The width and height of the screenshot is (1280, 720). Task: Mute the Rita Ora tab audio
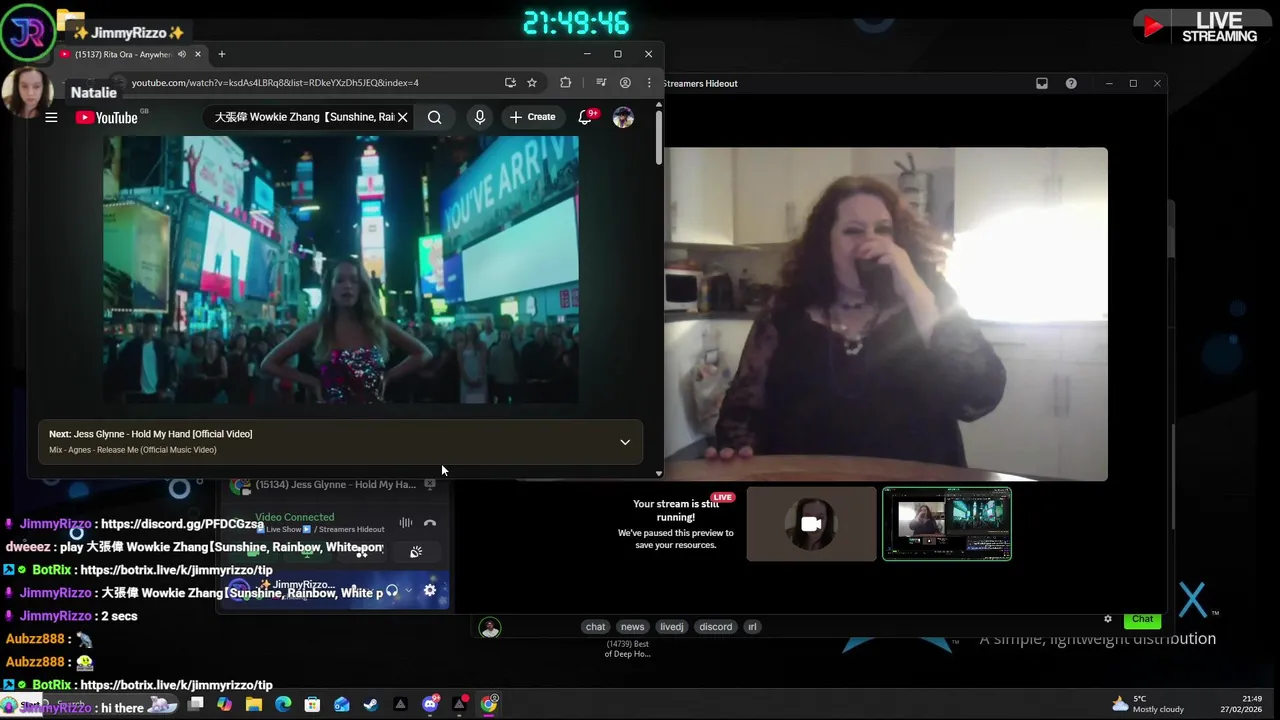tap(181, 54)
